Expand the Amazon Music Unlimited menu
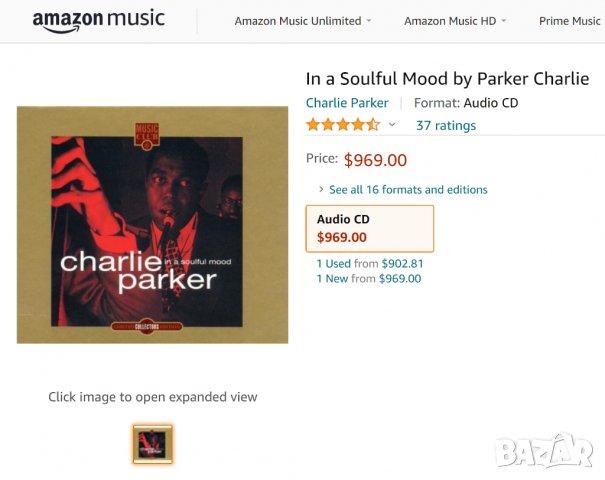This screenshot has width=605, height=480. click(x=302, y=21)
